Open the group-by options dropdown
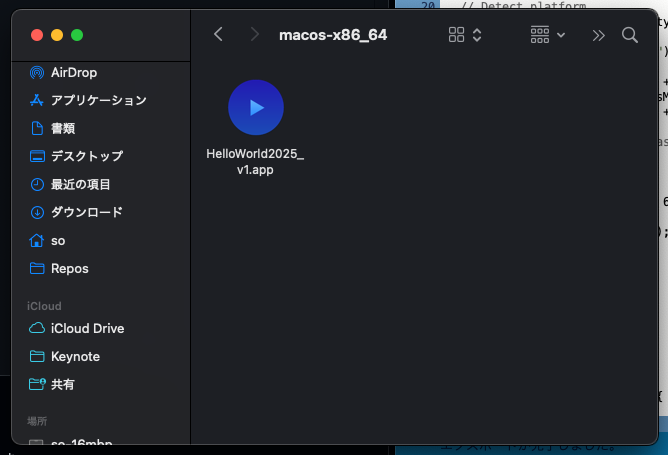This screenshot has height=455, width=668. (548, 35)
